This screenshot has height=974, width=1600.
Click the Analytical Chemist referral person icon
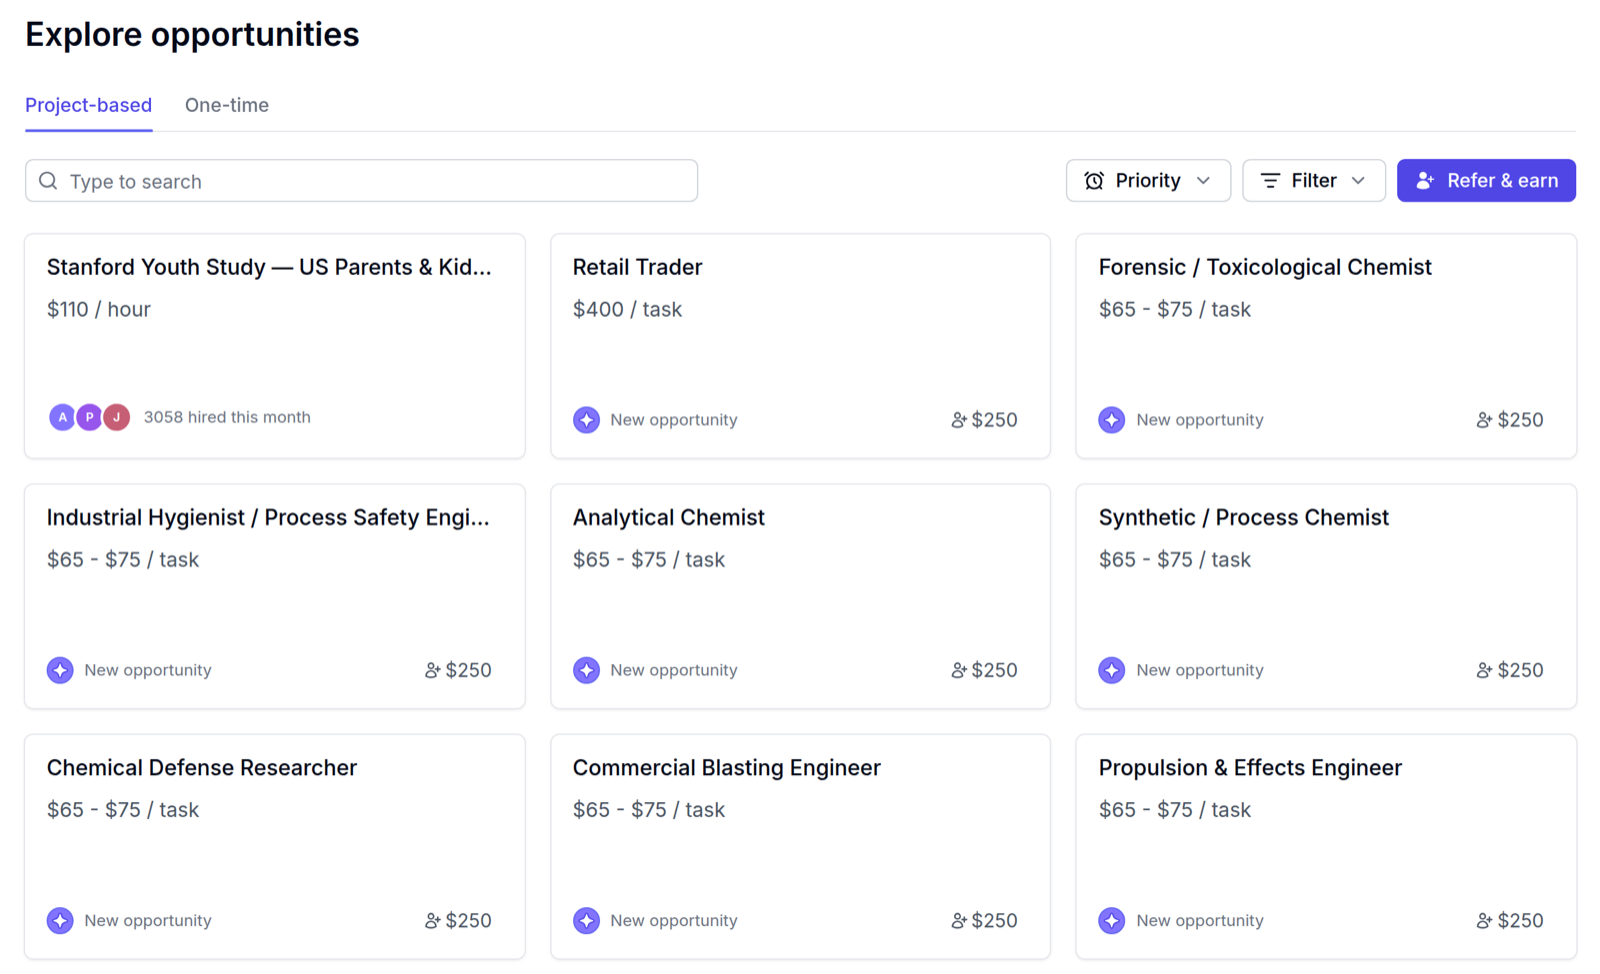pos(958,670)
